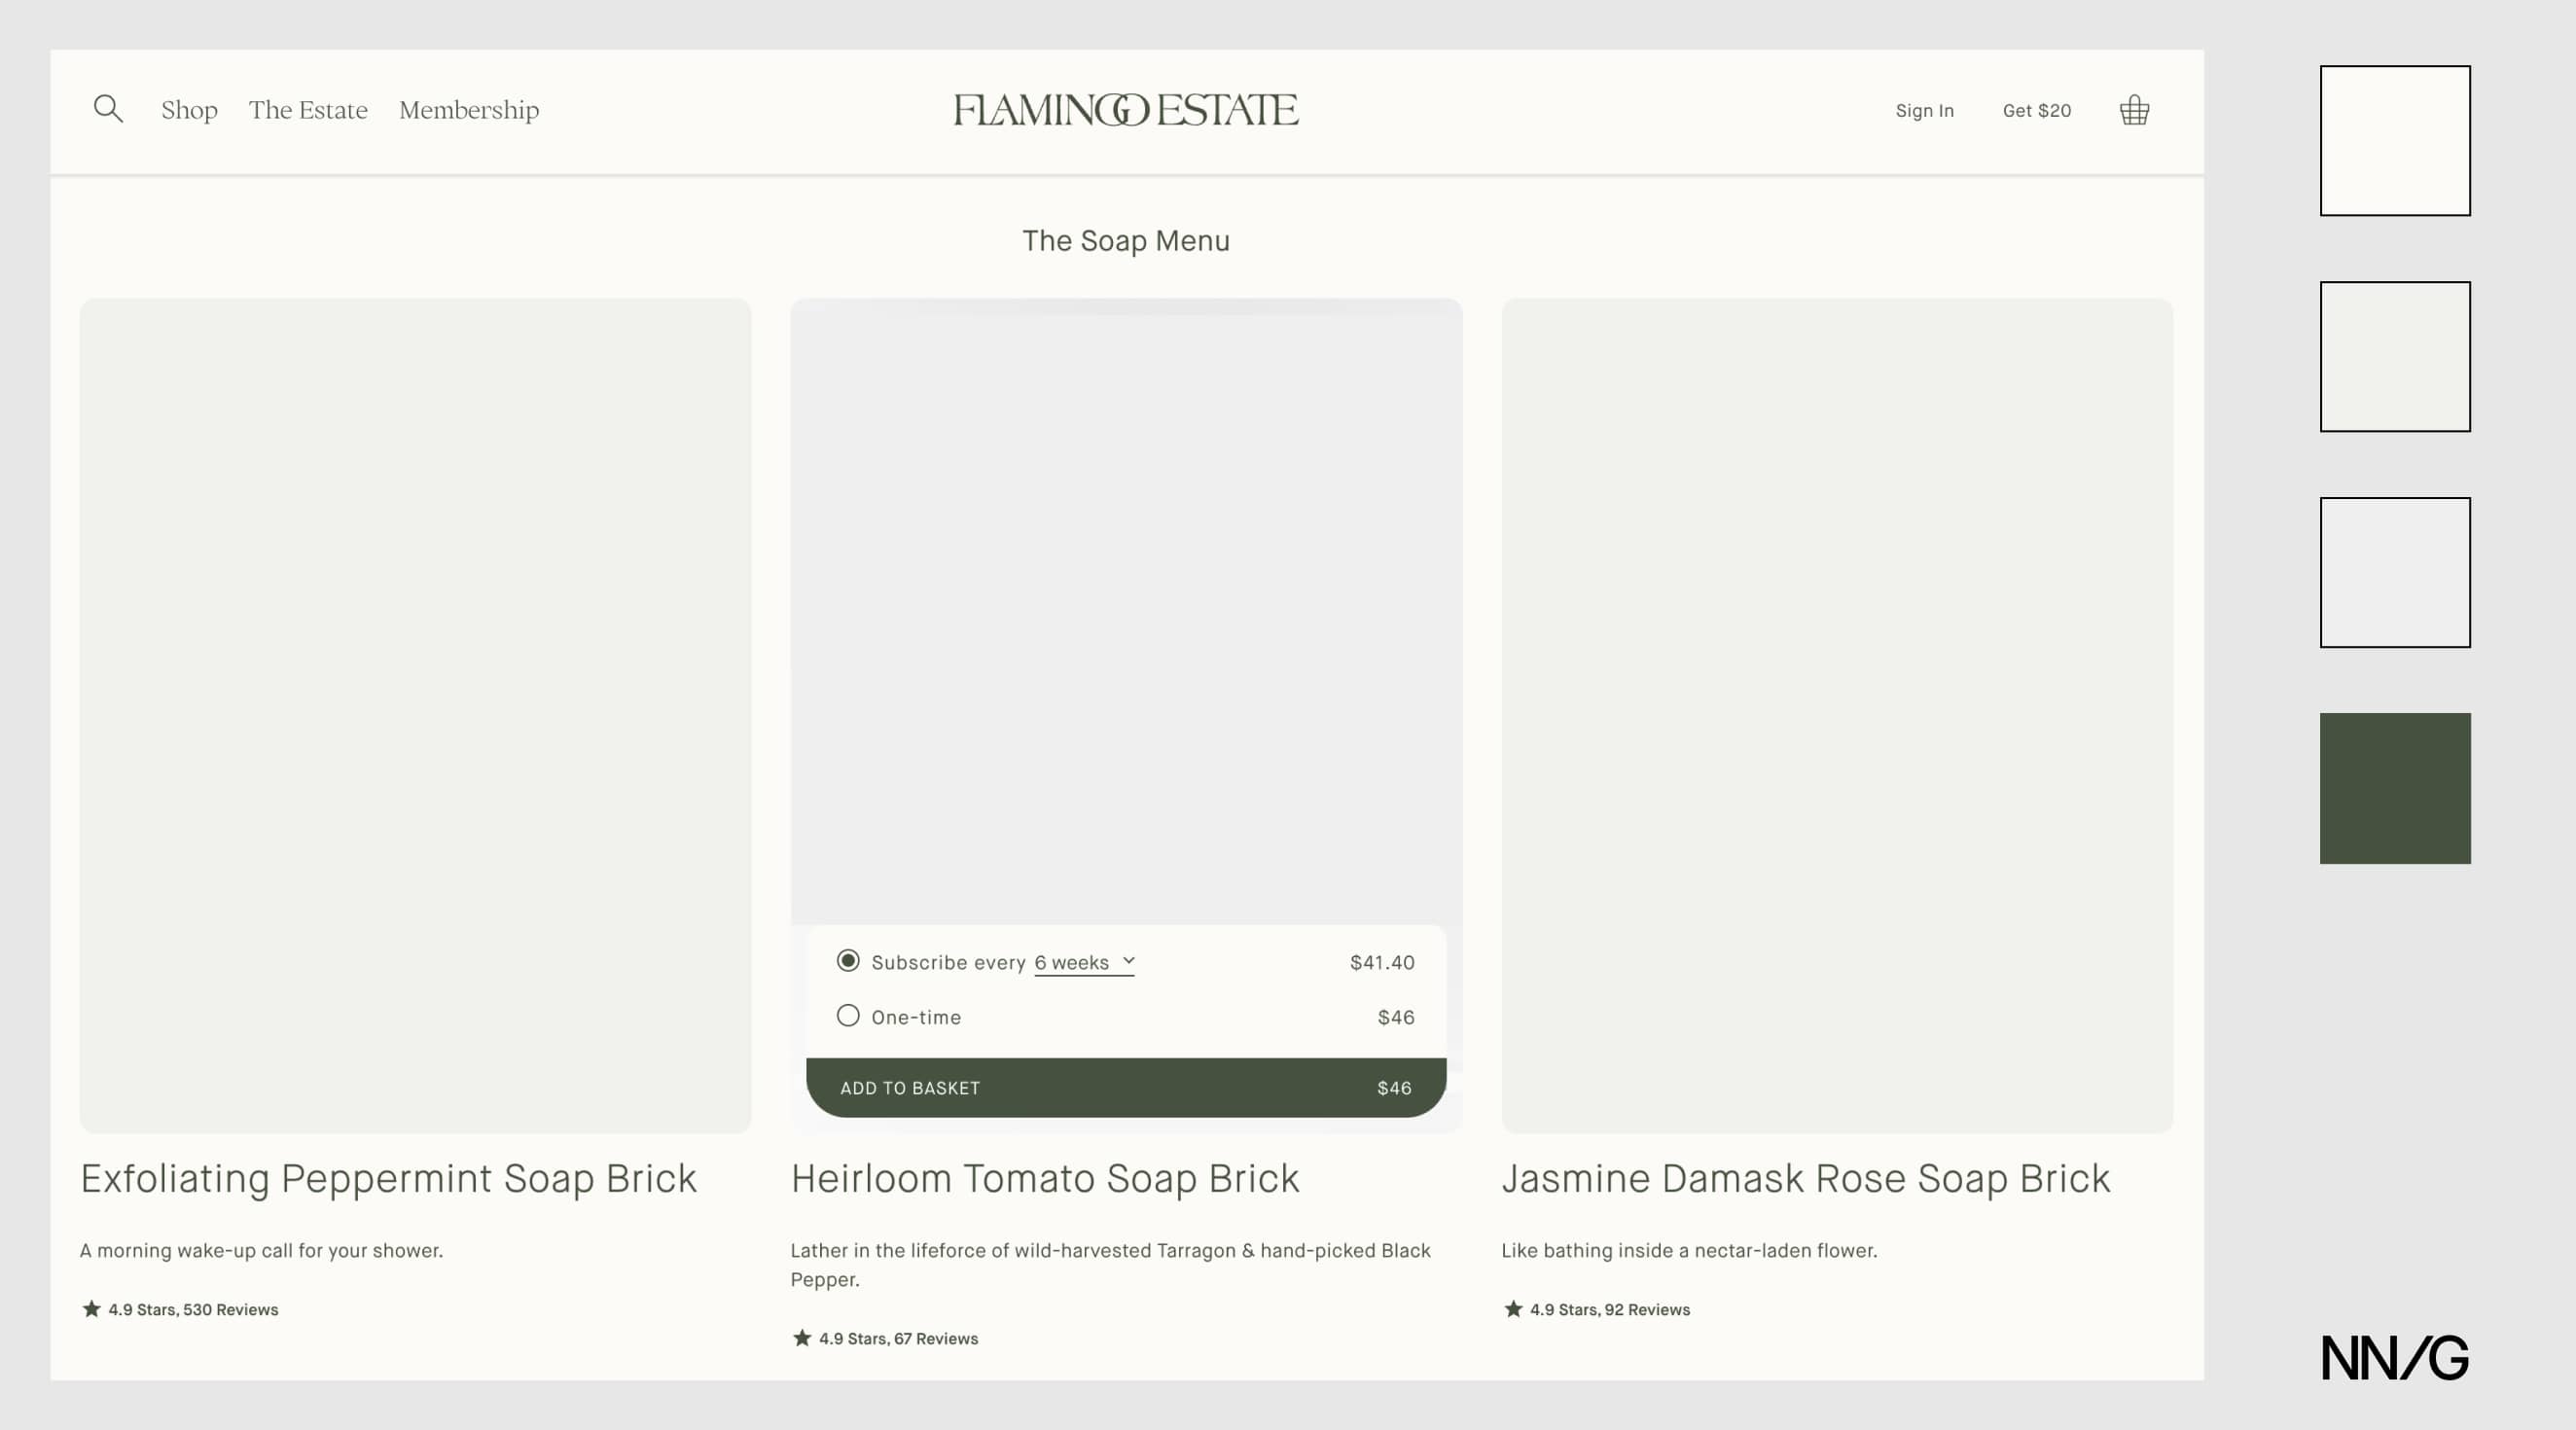The image size is (2576, 1430).
Task: Click the chevron beside 6 weeks
Action: pyautogui.click(x=1129, y=962)
